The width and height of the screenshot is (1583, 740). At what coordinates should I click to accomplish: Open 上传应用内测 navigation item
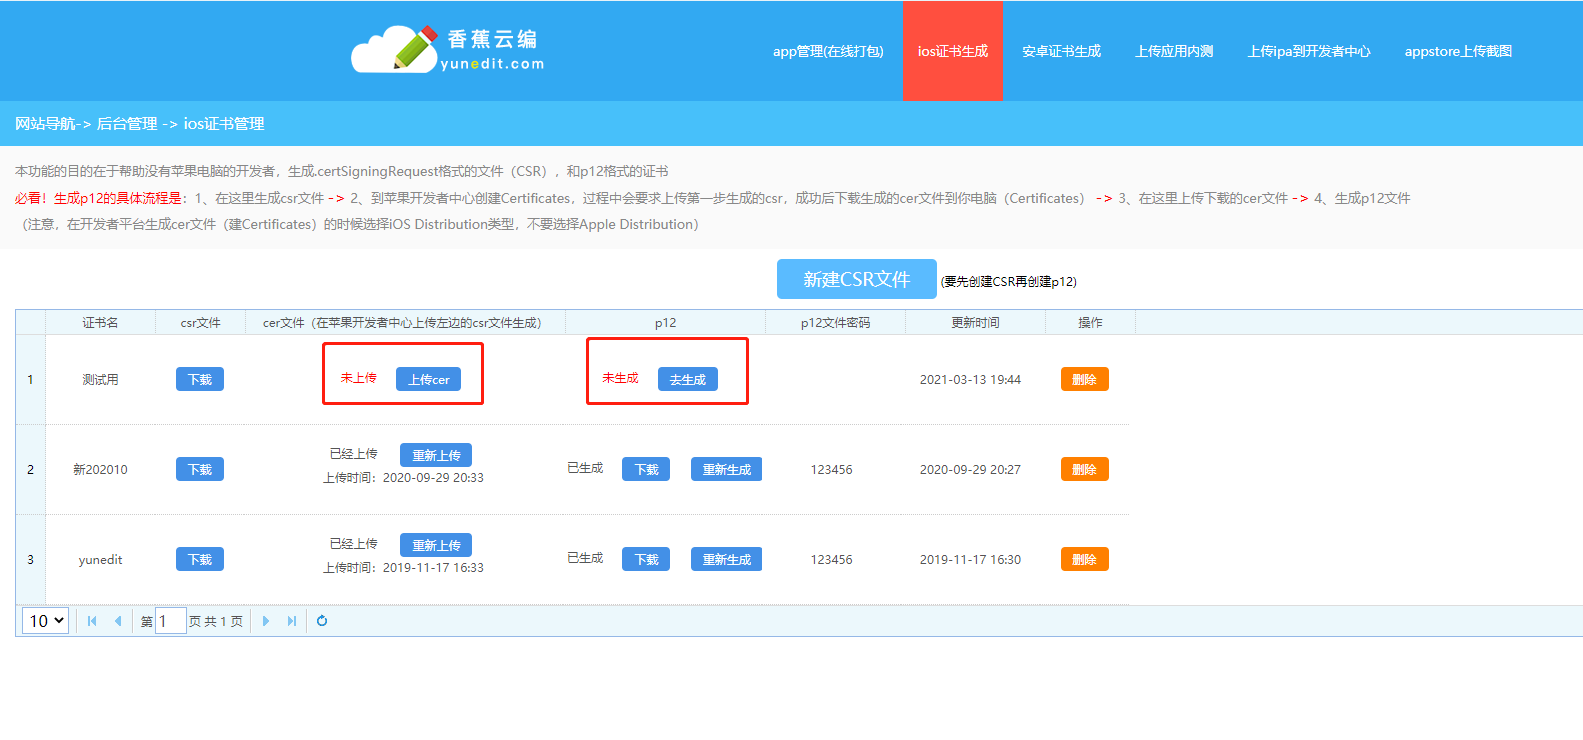(x=1174, y=51)
